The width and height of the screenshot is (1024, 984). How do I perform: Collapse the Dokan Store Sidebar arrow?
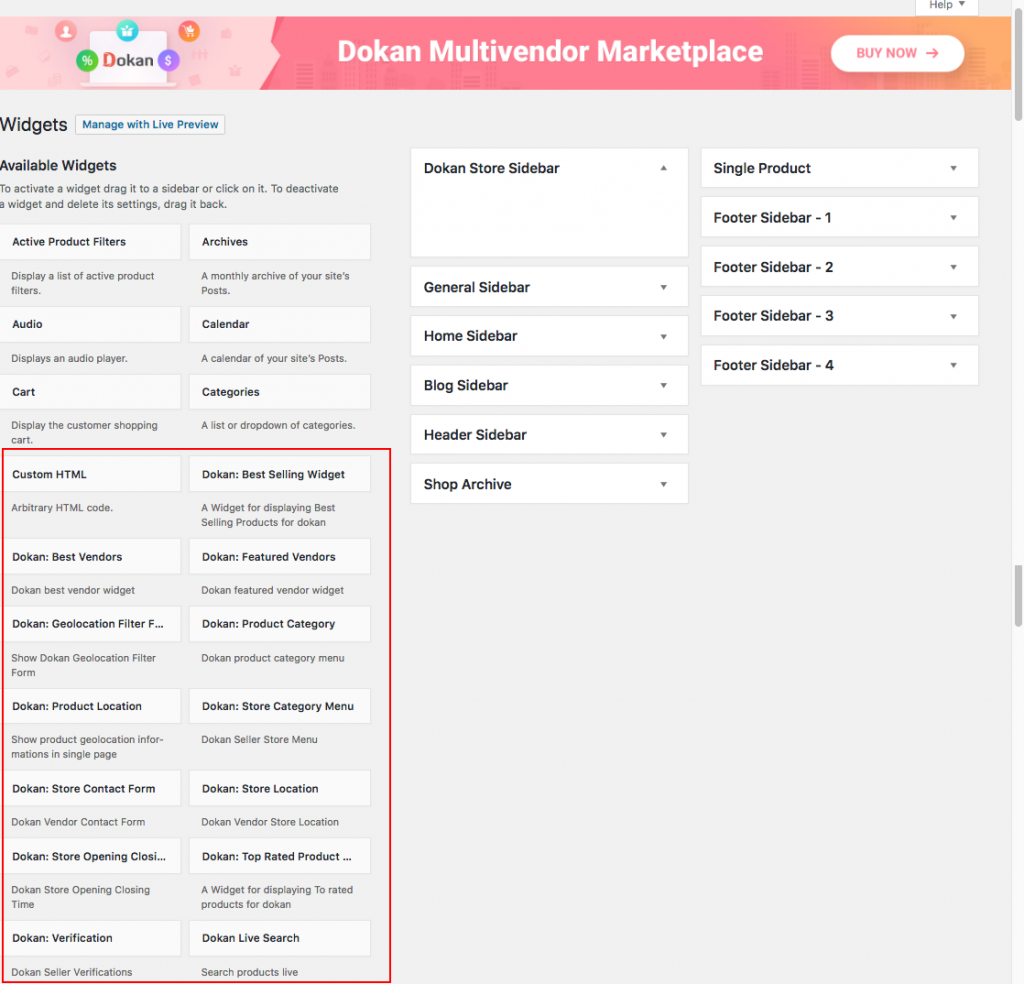click(x=664, y=168)
